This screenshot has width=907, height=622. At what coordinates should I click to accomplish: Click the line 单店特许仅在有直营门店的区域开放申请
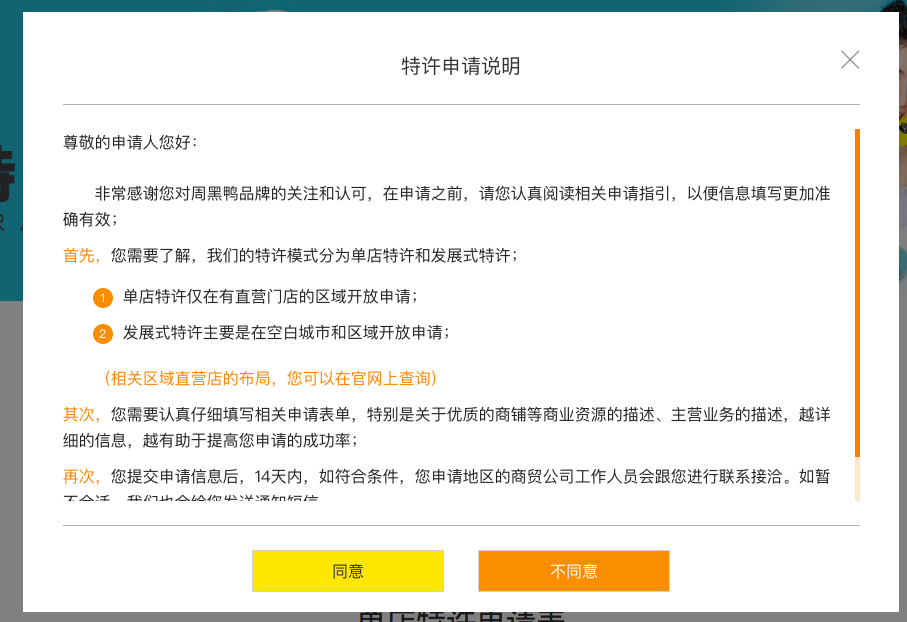pyautogui.click(x=270, y=297)
